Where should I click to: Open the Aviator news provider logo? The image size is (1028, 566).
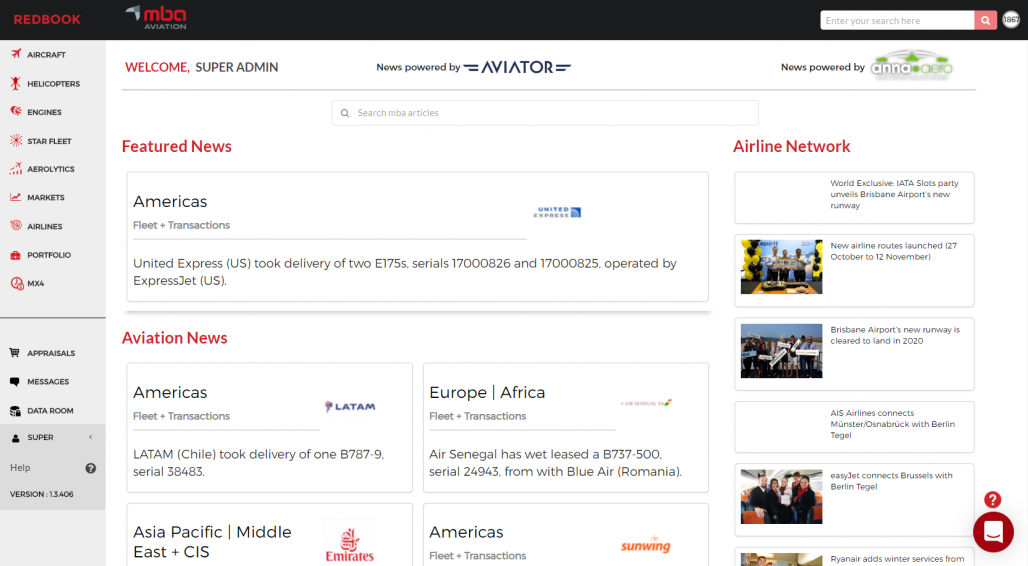click(517, 67)
